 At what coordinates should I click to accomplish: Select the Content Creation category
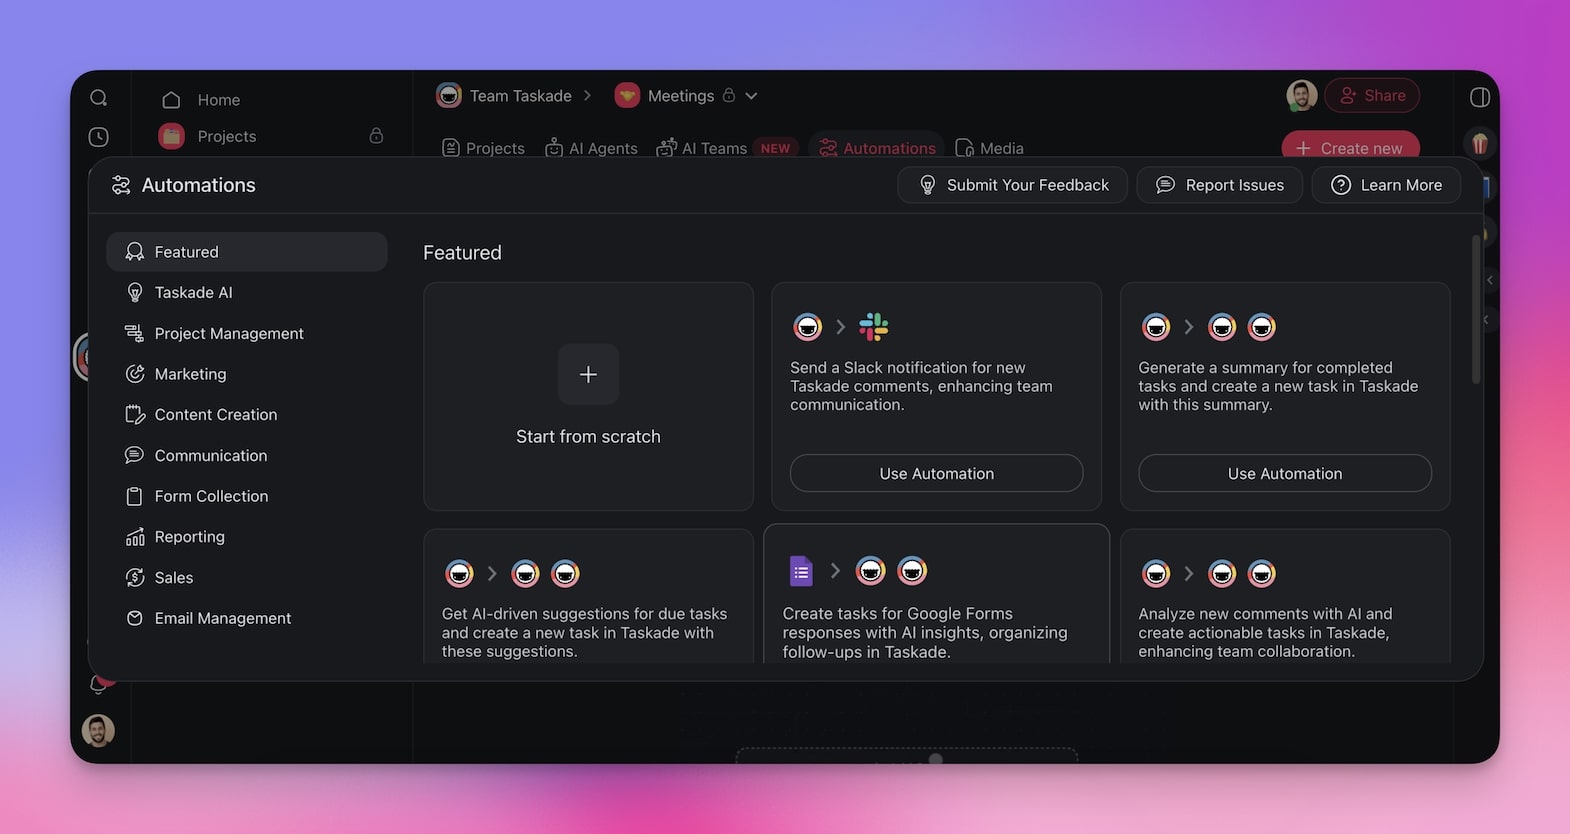(247, 414)
